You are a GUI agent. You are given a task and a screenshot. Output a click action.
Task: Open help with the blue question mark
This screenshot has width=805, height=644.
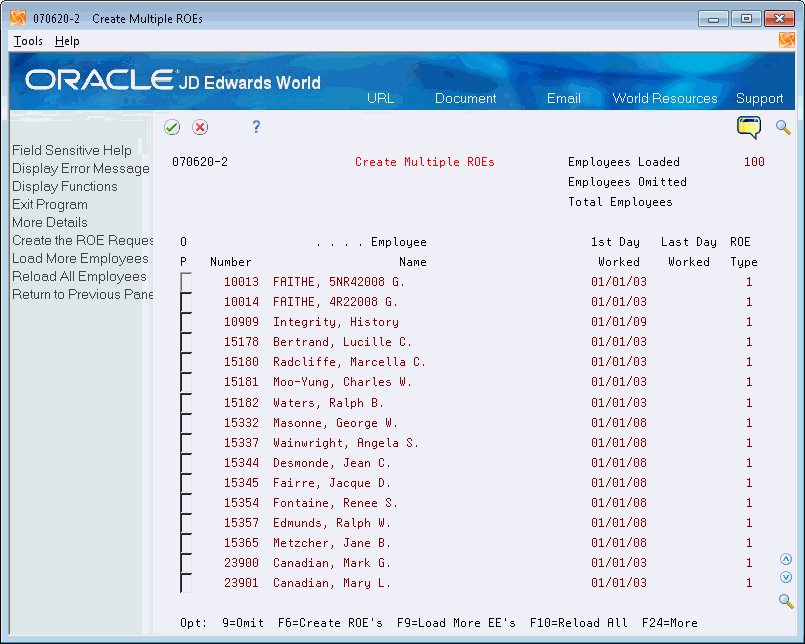pyautogui.click(x=256, y=126)
